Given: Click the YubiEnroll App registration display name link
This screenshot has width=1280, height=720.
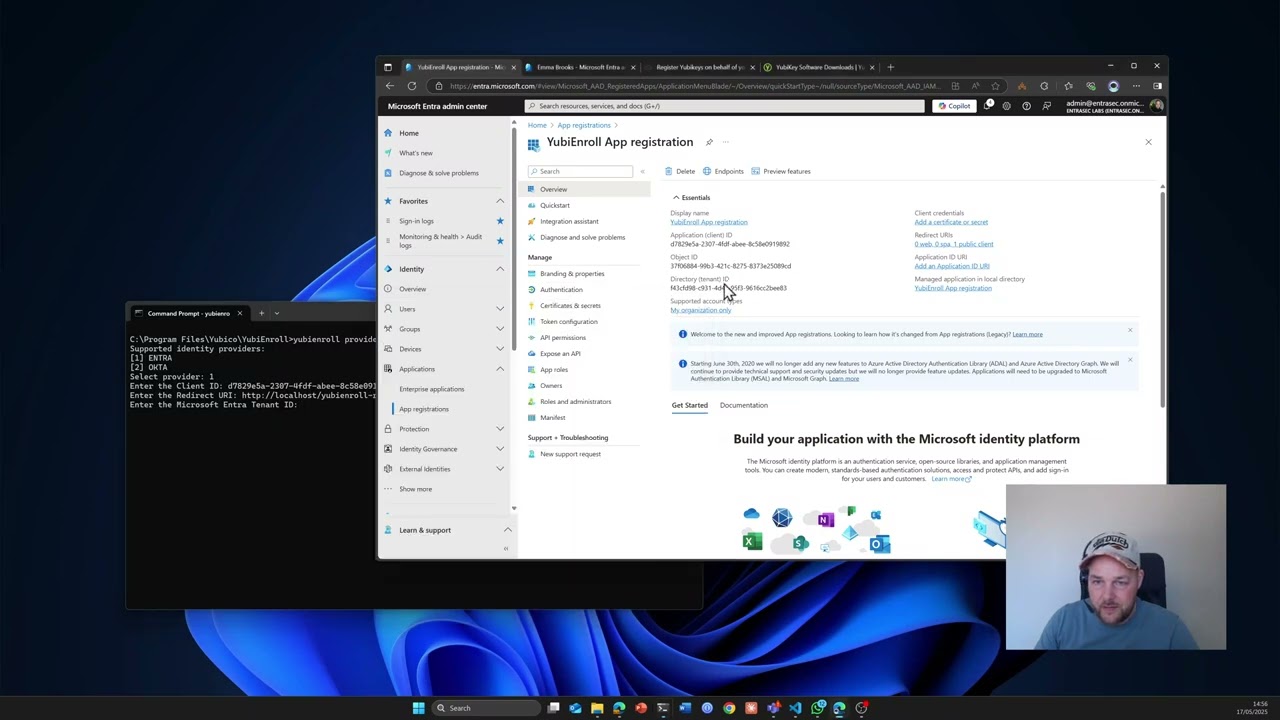Looking at the screenshot, I should tap(708, 222).
